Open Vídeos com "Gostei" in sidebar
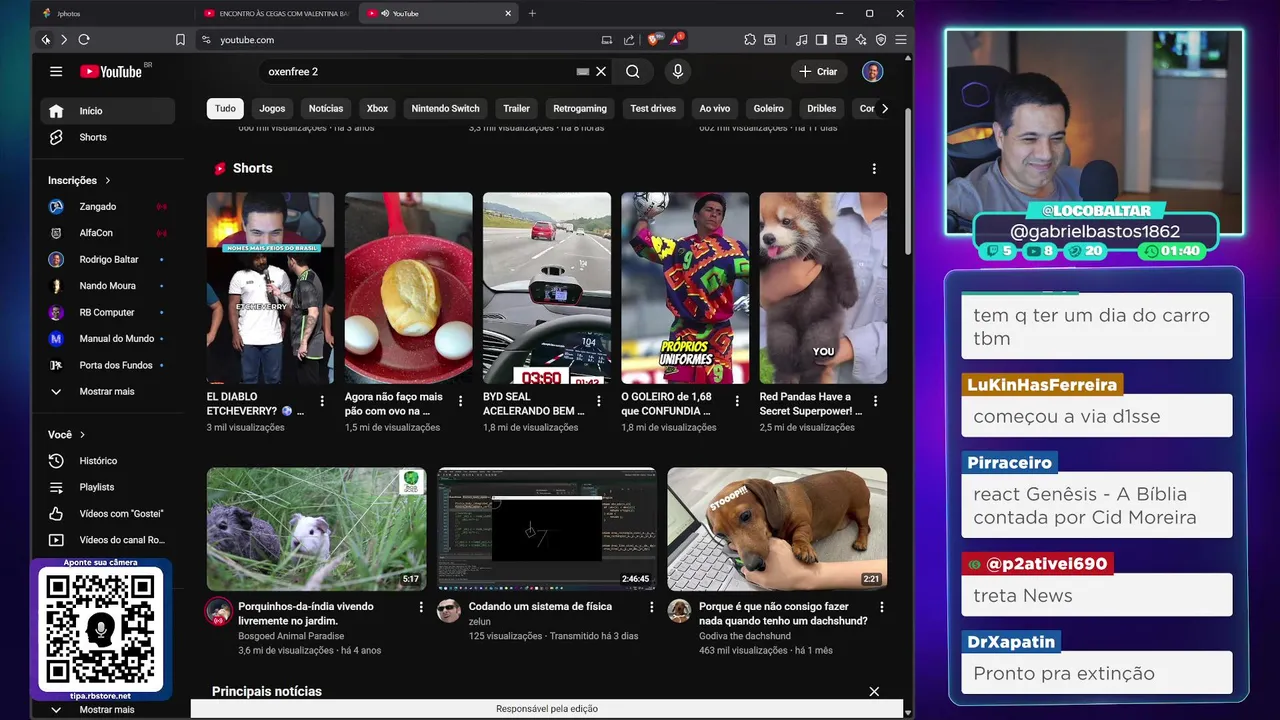Viewport: 1280px width, 720px height. (x=107, y=514)
